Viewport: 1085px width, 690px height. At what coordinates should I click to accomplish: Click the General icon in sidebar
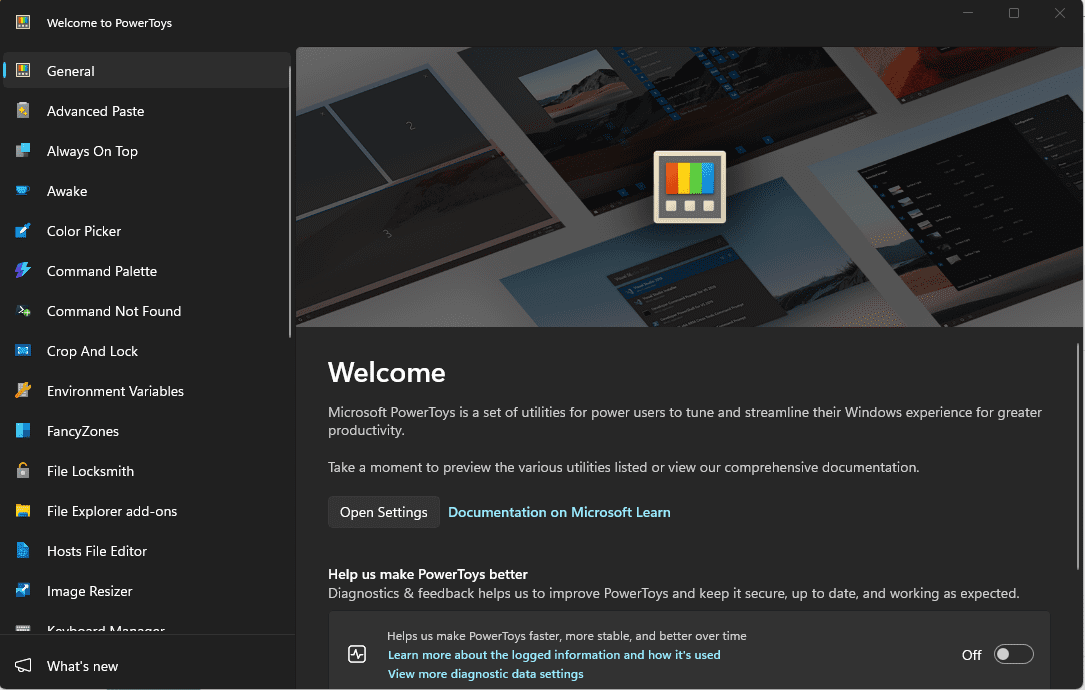click(23, 71)
